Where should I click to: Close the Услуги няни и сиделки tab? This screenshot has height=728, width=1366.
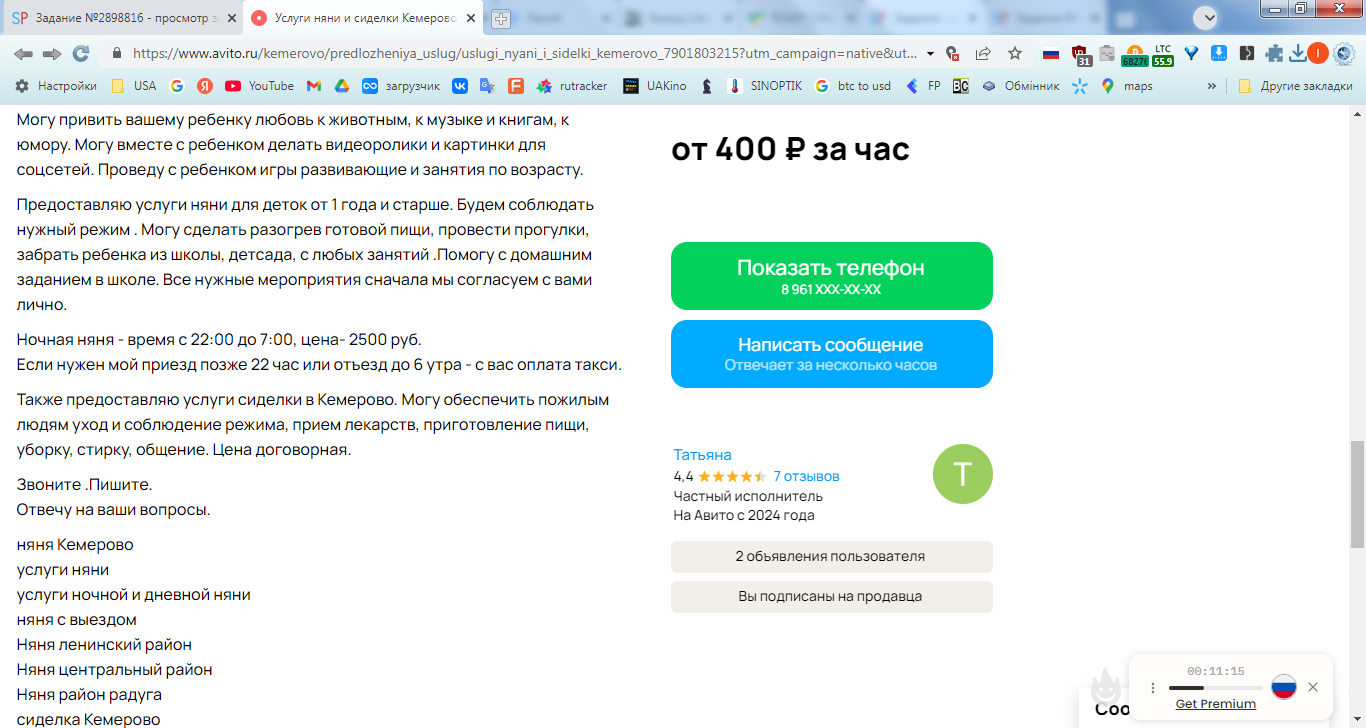click(471, 18)
